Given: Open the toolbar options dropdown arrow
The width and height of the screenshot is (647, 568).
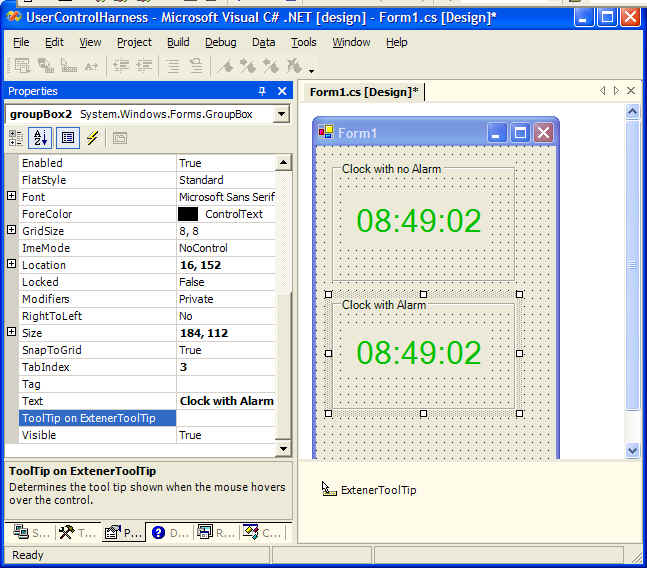Looking at the screenshot, I should point(311,71).
